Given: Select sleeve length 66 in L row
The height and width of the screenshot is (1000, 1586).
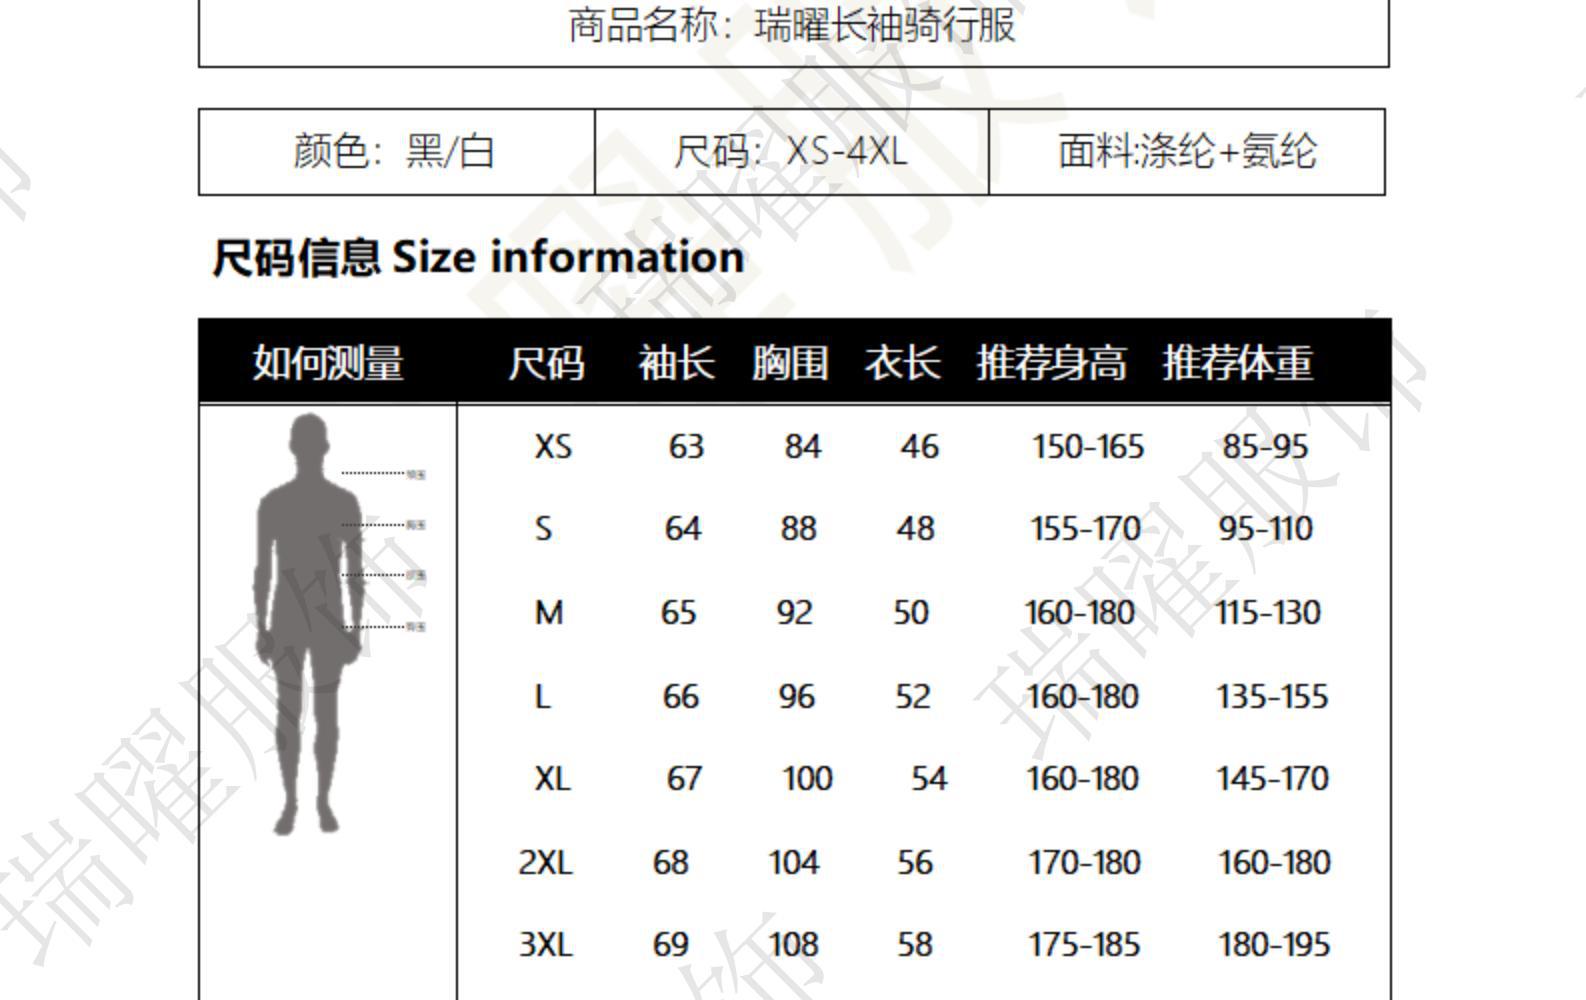Looking at the screenshot, I should pos(680,696).
